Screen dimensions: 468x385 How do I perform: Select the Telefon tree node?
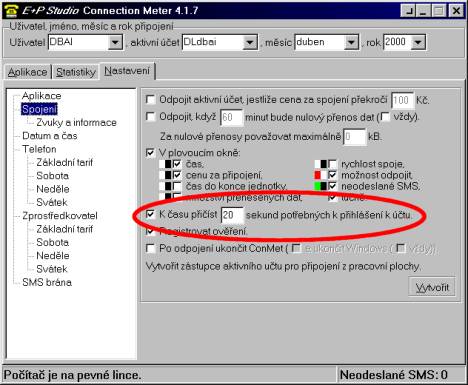pos(39,149)
